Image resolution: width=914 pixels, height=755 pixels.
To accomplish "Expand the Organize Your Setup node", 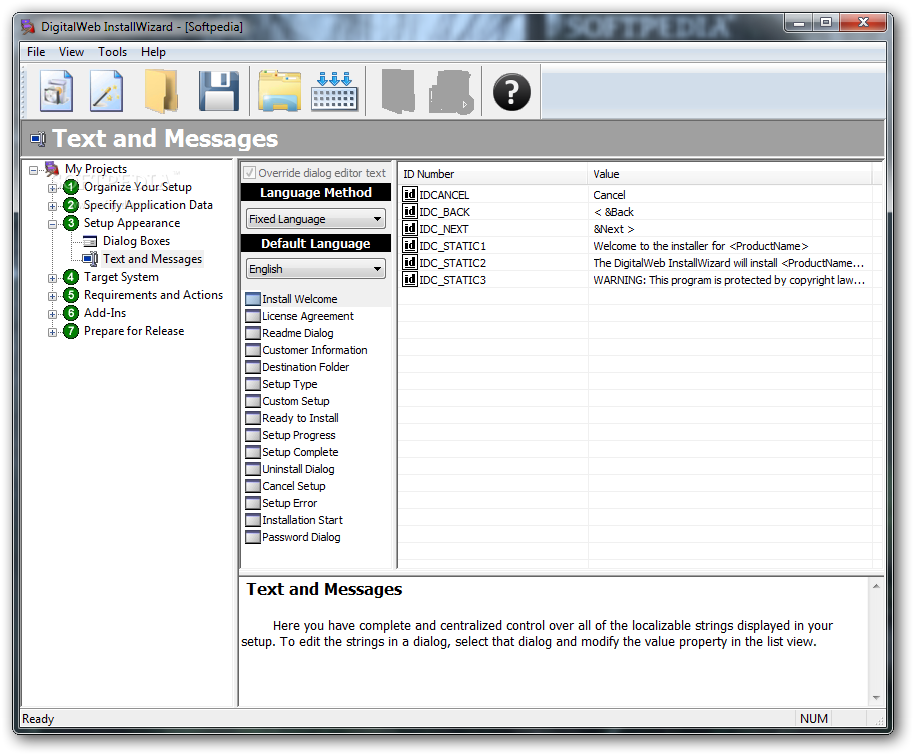I will (x=52, y=188).
